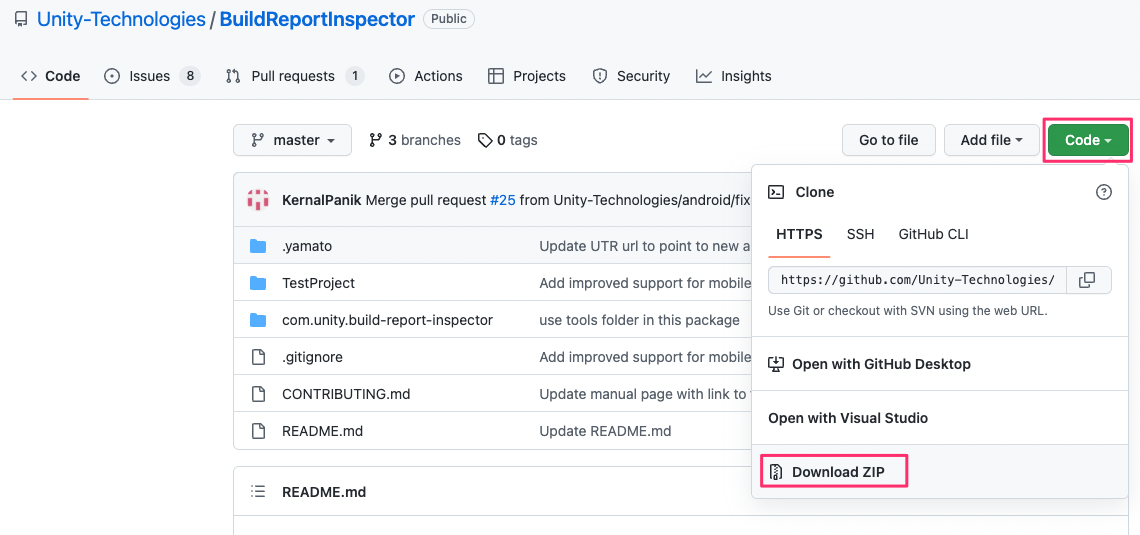Switch to the Code tab
1140x535 pixels.
click(x=50, y=76)
